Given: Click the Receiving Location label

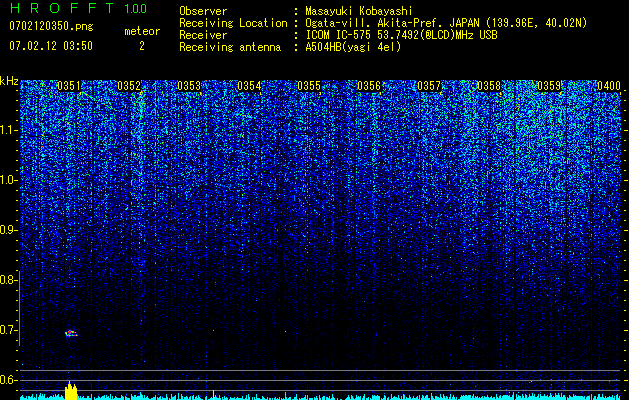Looking at the screenshot, I should [x=233, y=23].
